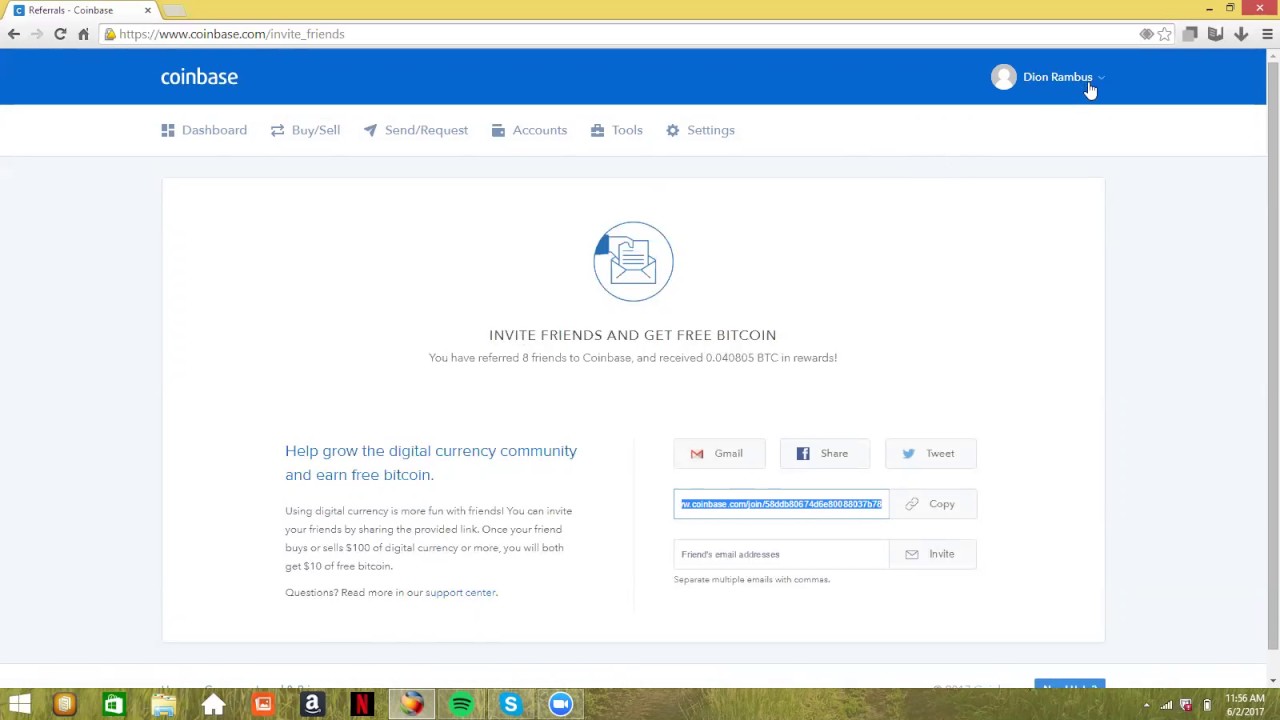Click the browser home icon
1280x720 pixels.
click(x=83, y=34)
